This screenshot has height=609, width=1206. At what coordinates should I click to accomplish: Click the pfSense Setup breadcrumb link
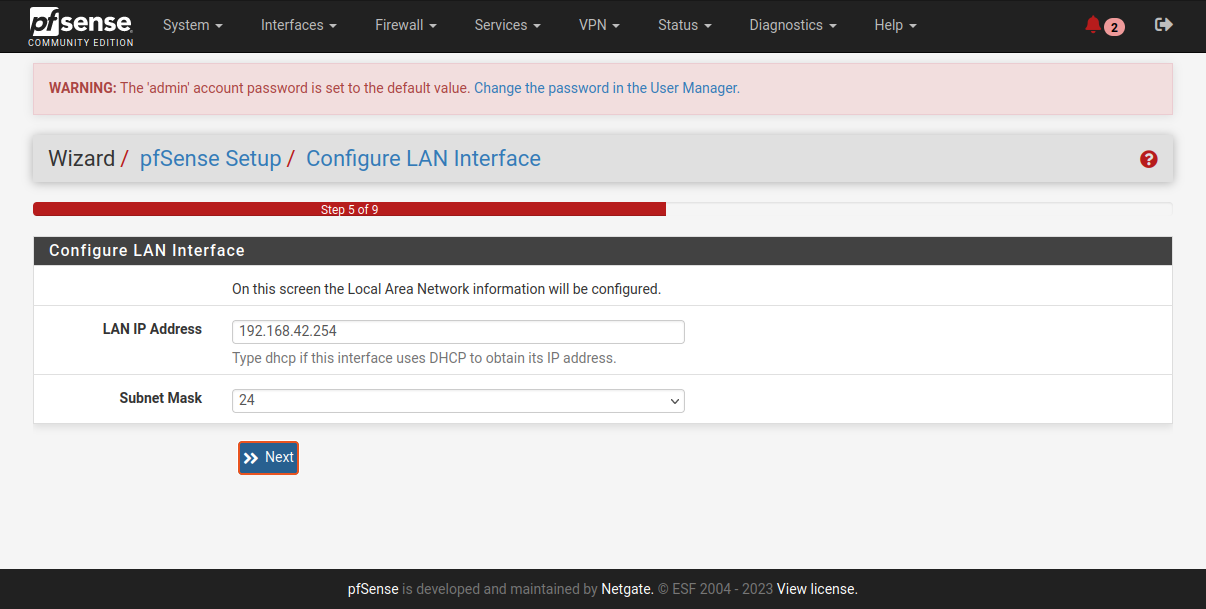[210, 159]
